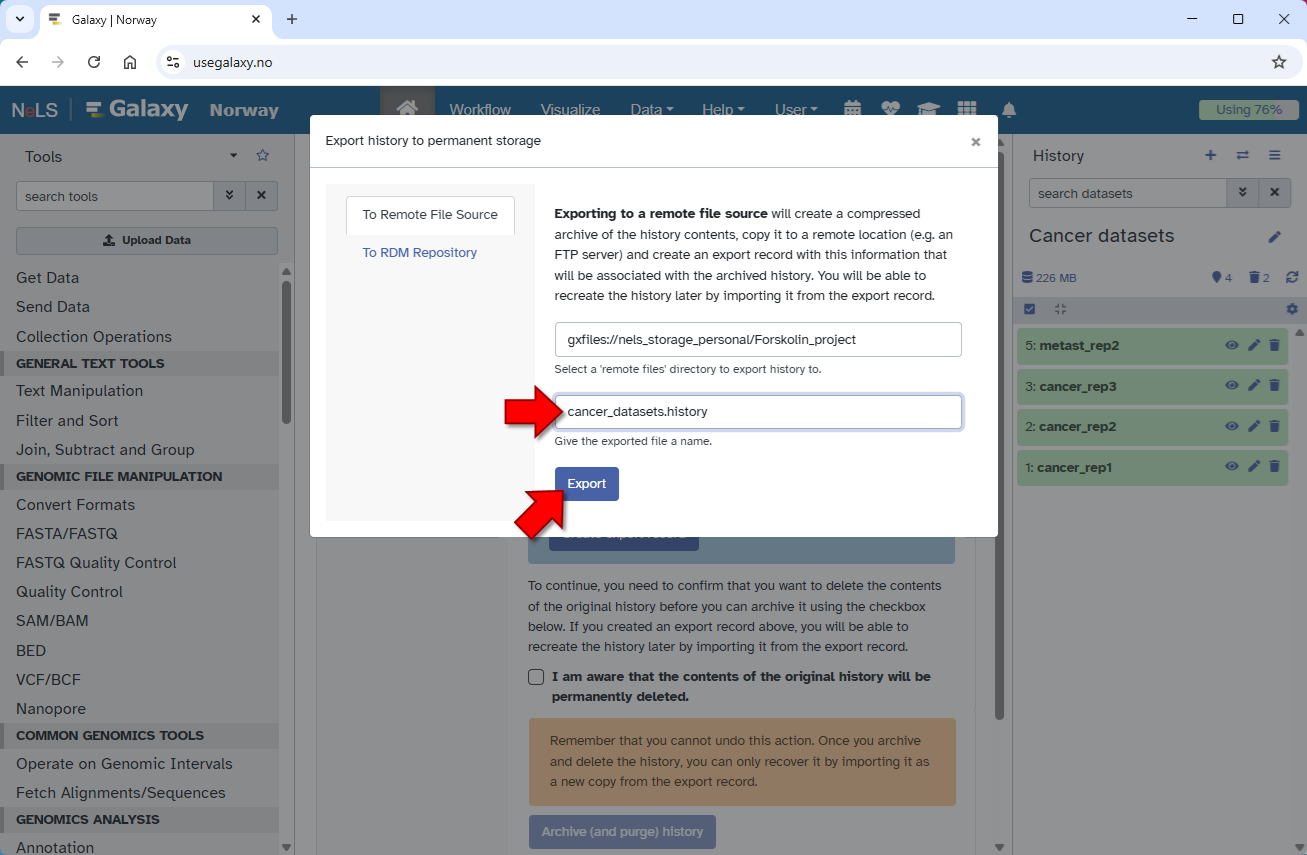The image size is (1307, 855).
Task: Click the favorites star in Tools panel
Action: tap(263, 155)
